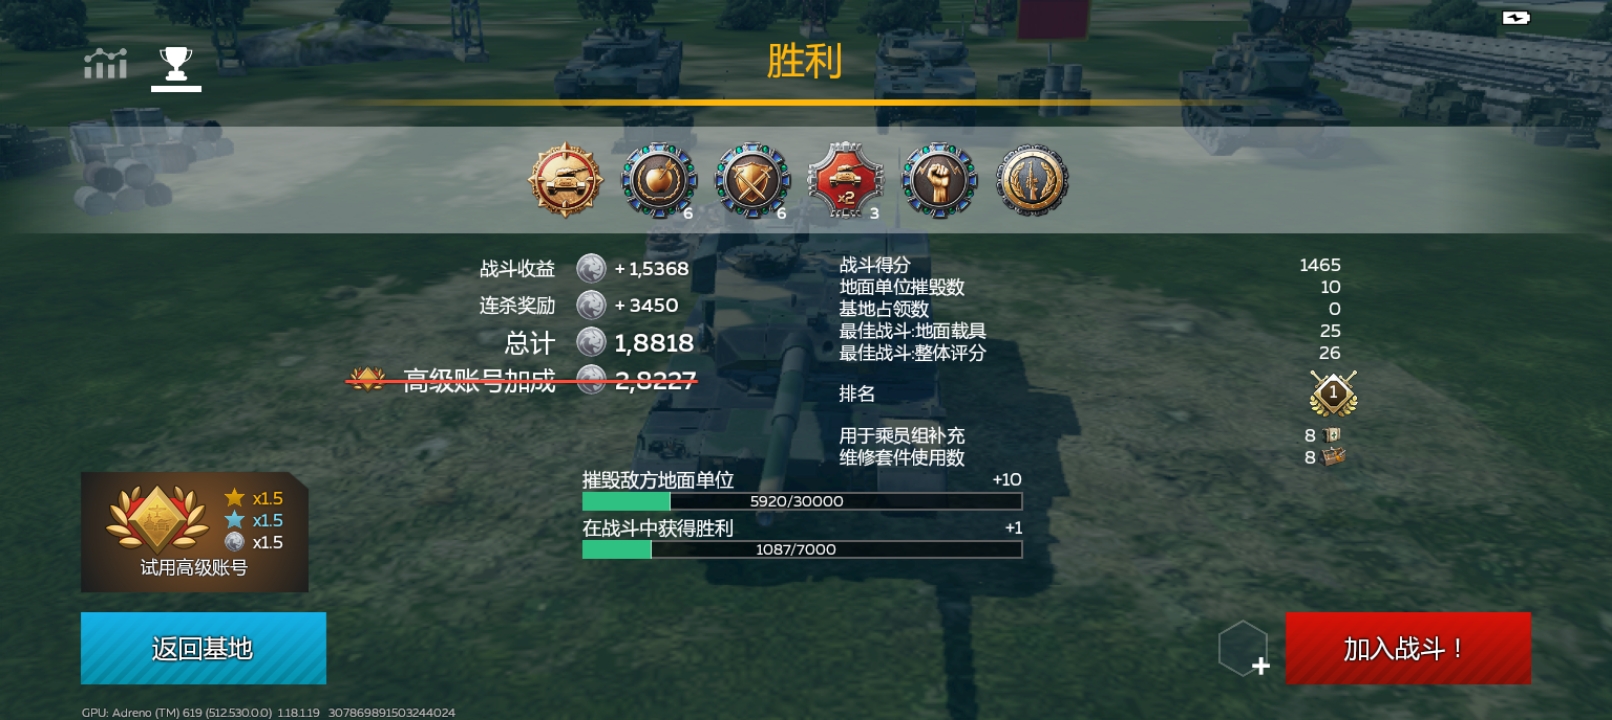The image size is (1612, 720).
Task: Click the golden missile medal badge
Action: [1032, 180]
